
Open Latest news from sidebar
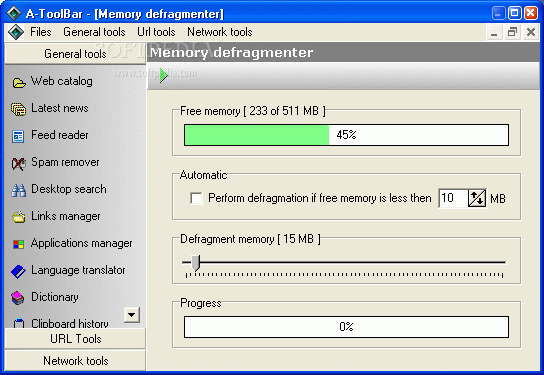[60, 108]
